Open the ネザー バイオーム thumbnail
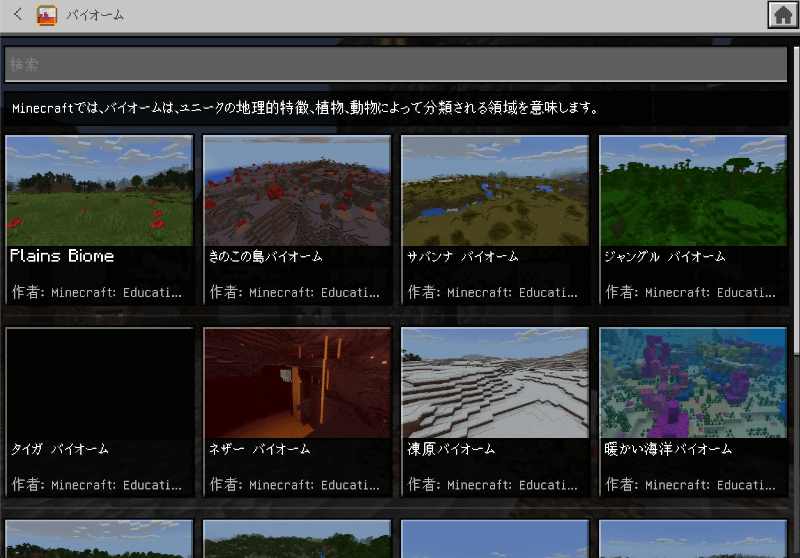 click(297, 383)
